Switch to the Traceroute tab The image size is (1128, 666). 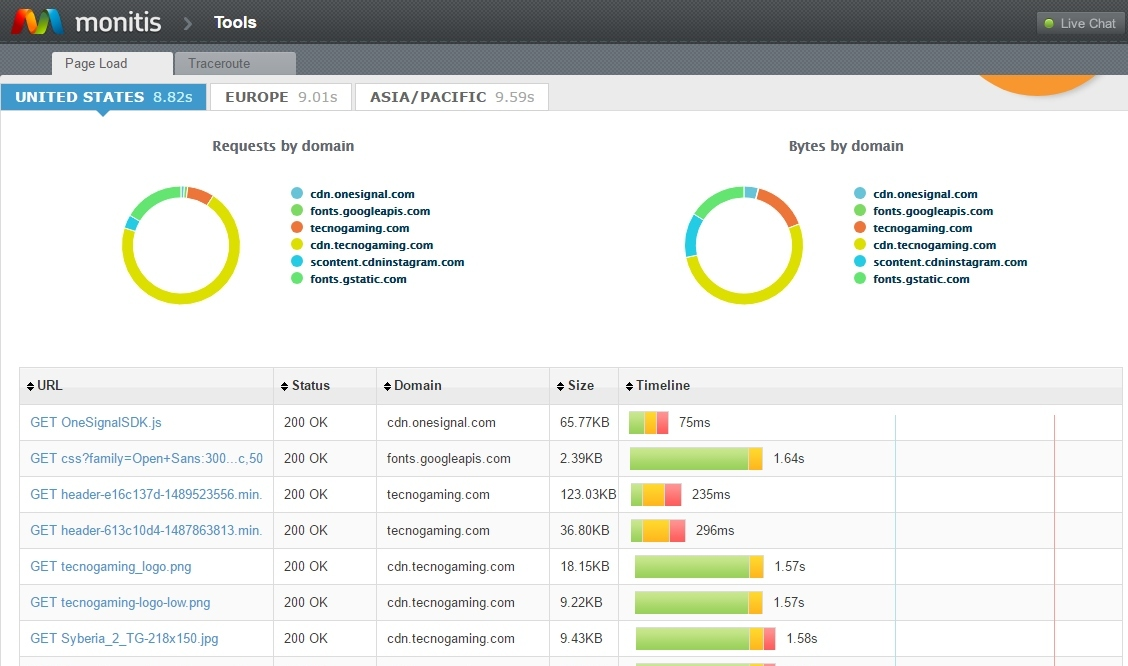click(x=235, y=63)
